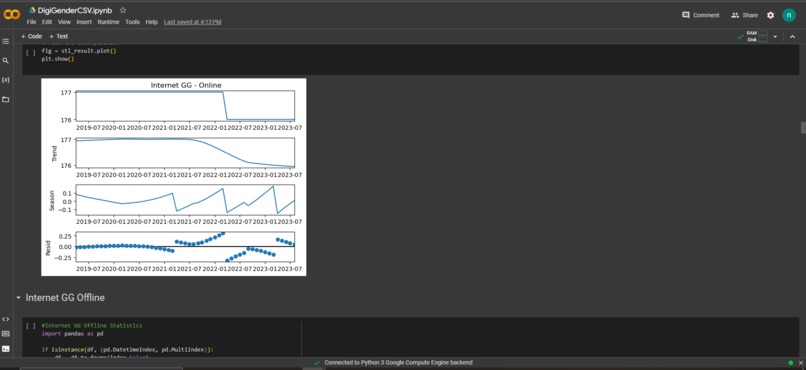Open the Runtime menu
Image resolution: width=806 pixels, height=370 pixels.
point(108,22)
